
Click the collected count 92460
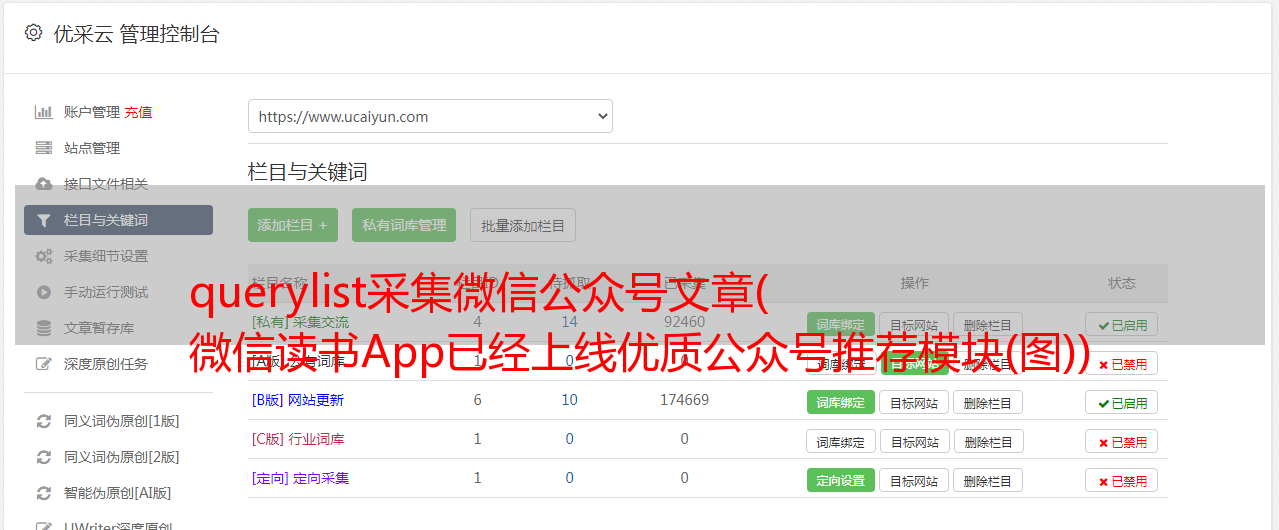pos(684,322)
